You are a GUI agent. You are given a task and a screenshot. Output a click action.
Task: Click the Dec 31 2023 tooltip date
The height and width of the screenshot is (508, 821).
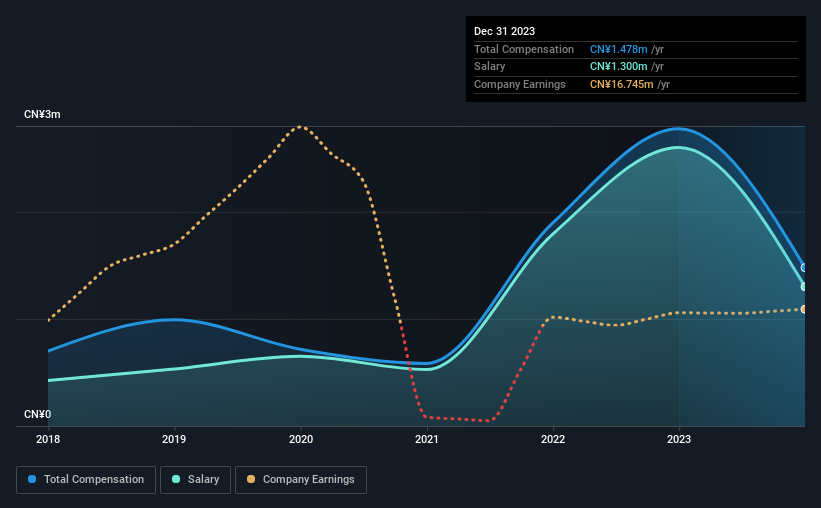tap(504, 31)
